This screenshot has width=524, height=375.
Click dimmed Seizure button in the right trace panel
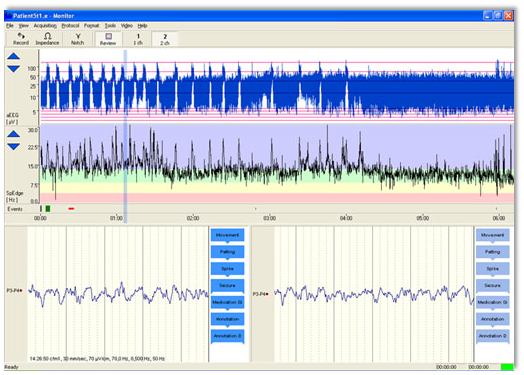493,286
